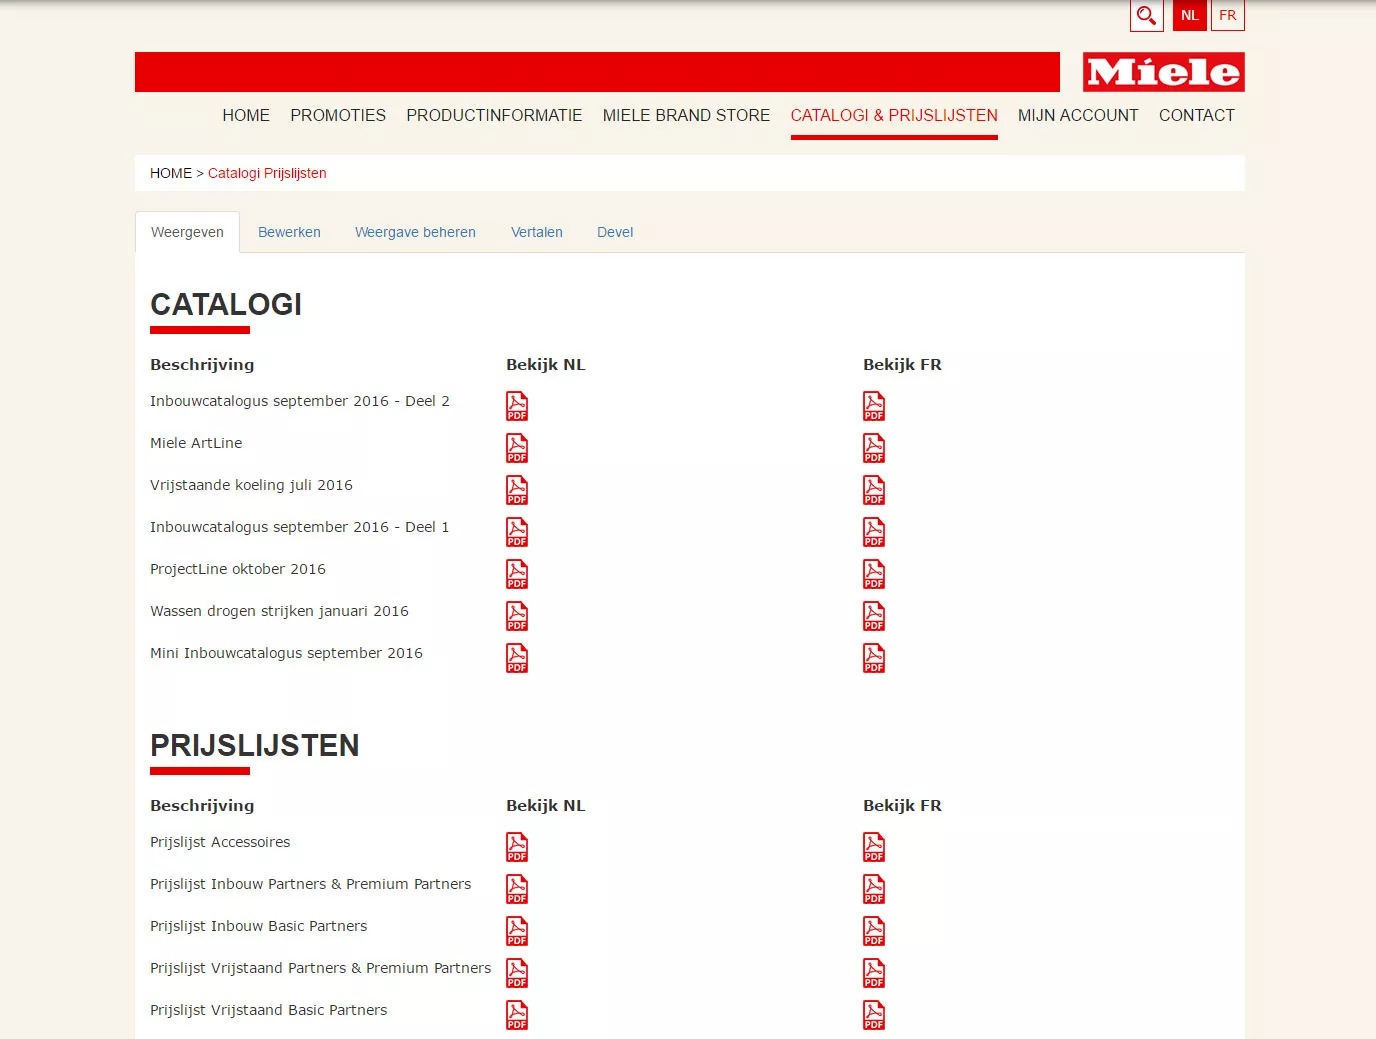Open FR PDF for Prijslijst Vrijstaand Partners & Premium Partners
Viewport: 1376px width, 1039px height.
(874, 973)
